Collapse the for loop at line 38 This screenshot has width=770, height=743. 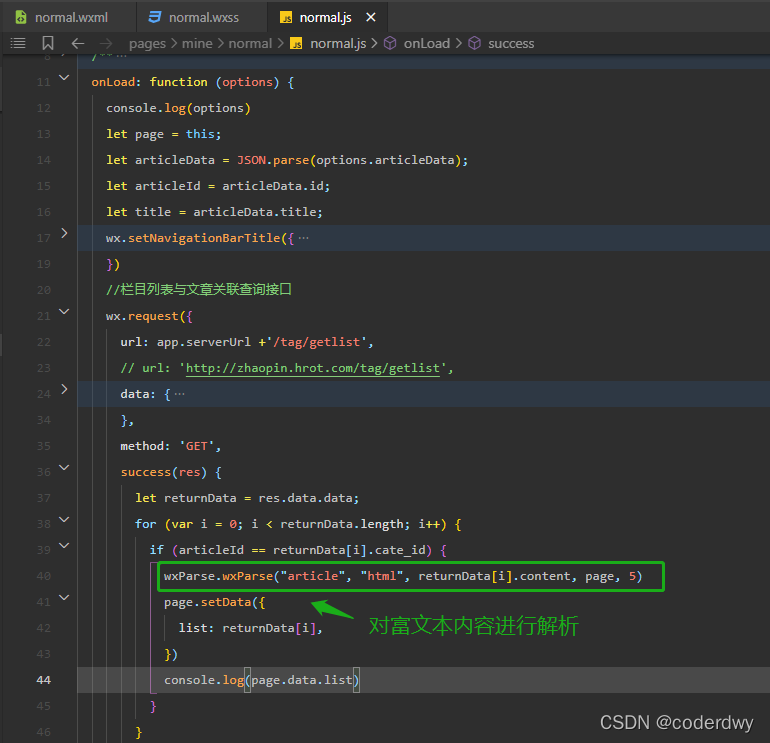(x=64, y=519)
